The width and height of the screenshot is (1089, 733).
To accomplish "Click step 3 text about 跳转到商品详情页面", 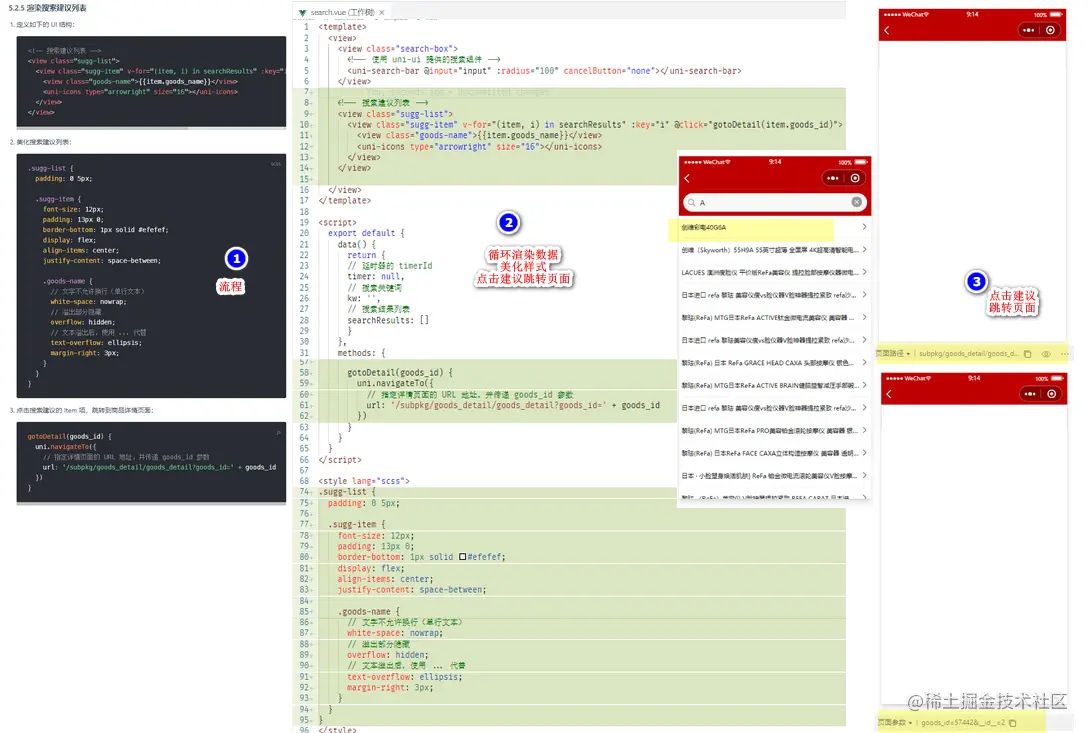I will tap(81, 411).
